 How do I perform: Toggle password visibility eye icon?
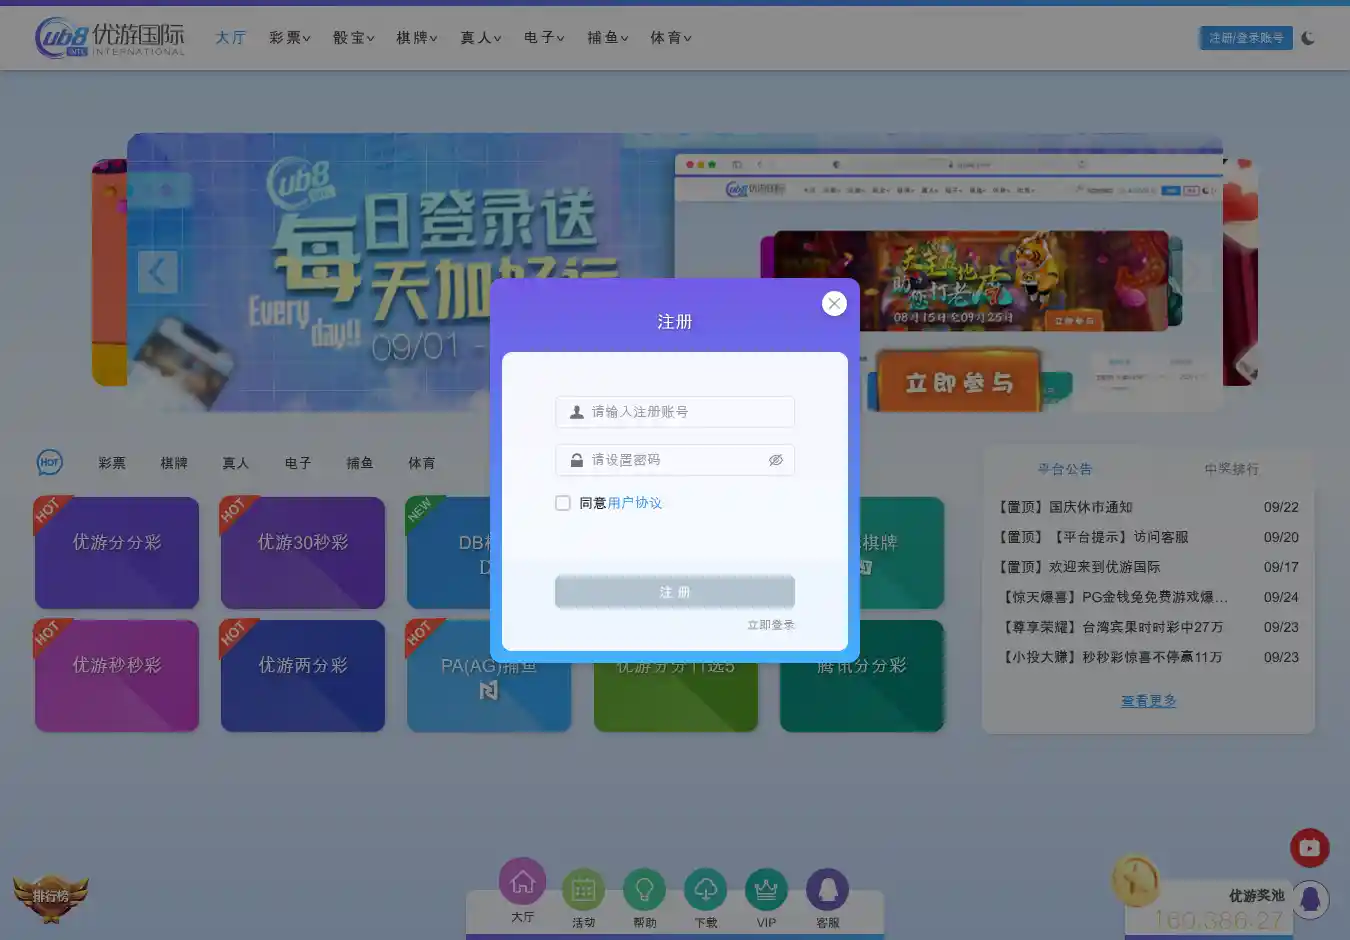click(x=775, y=460)
